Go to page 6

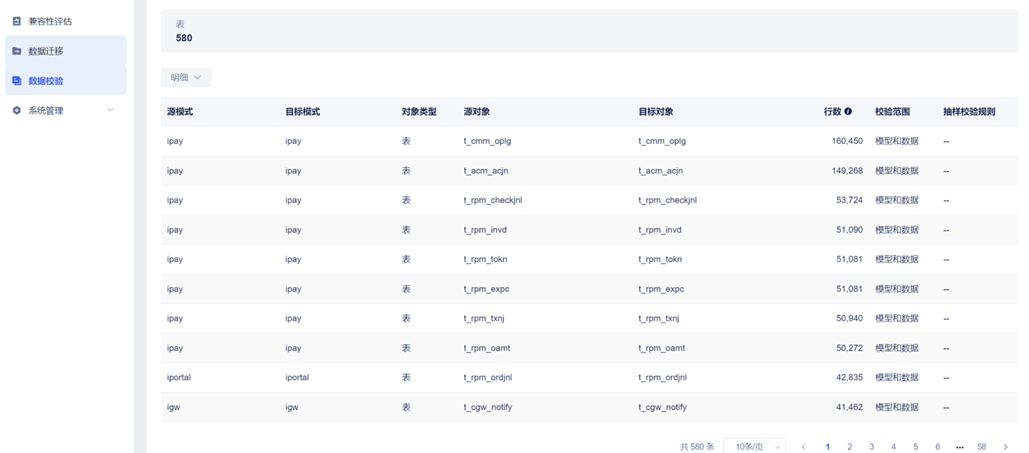[937, 446]
